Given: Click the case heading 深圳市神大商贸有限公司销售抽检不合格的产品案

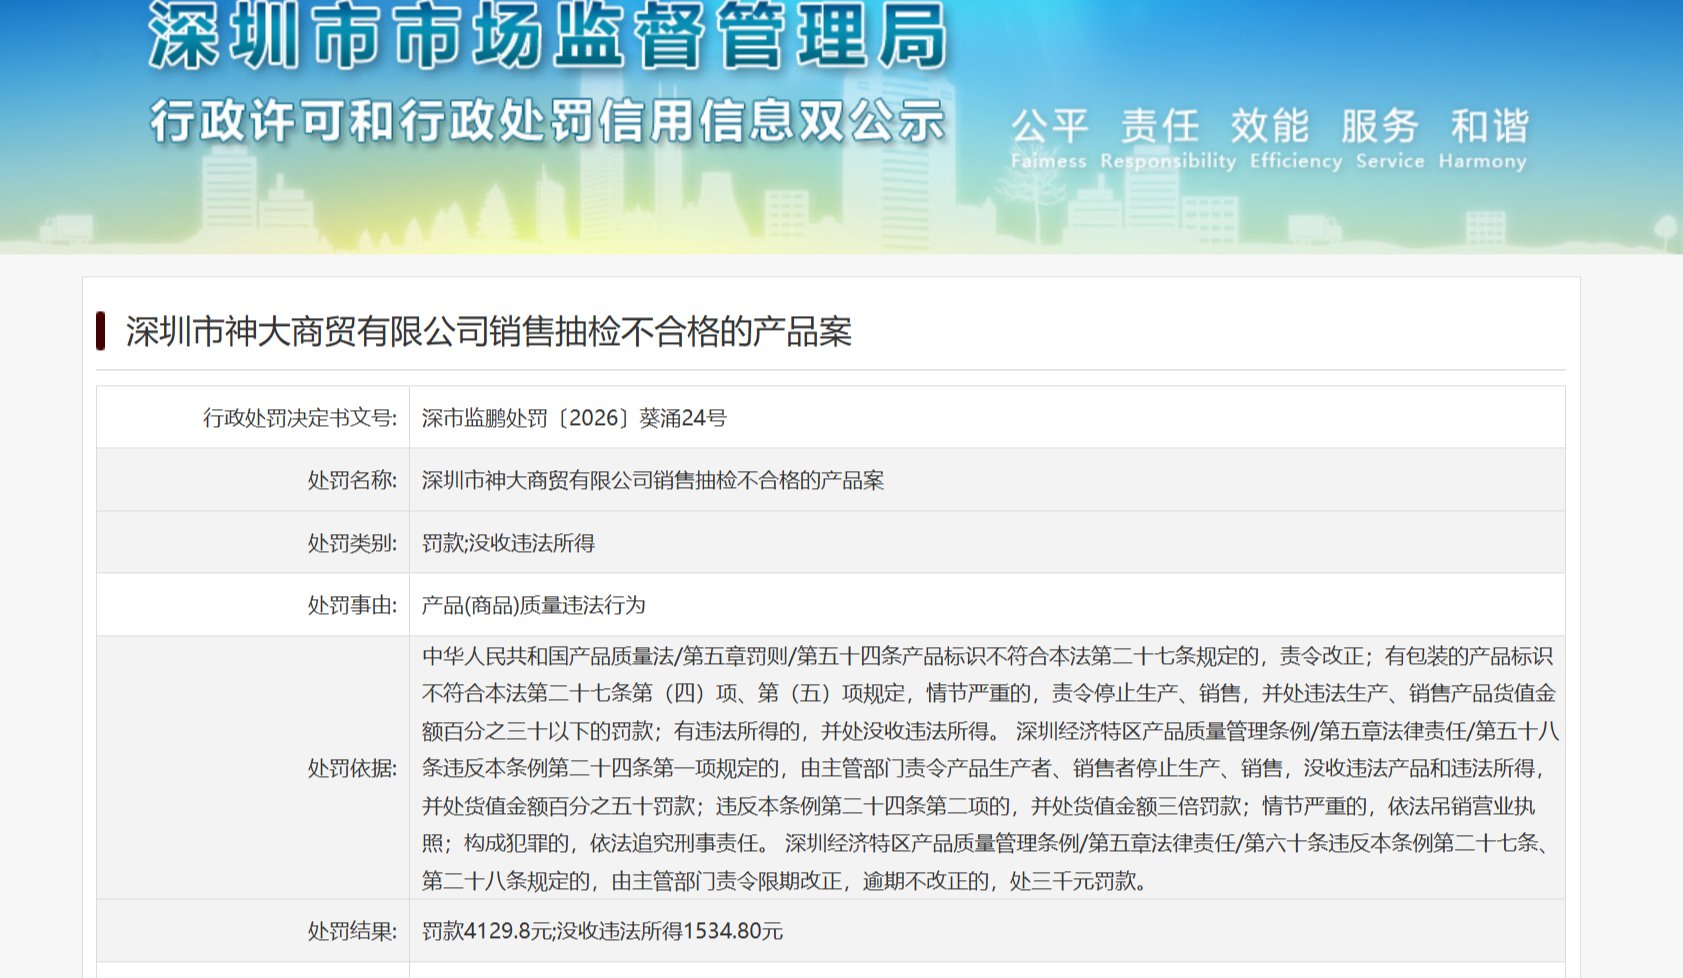Looking at the screenshot, I should click(488, 332).
